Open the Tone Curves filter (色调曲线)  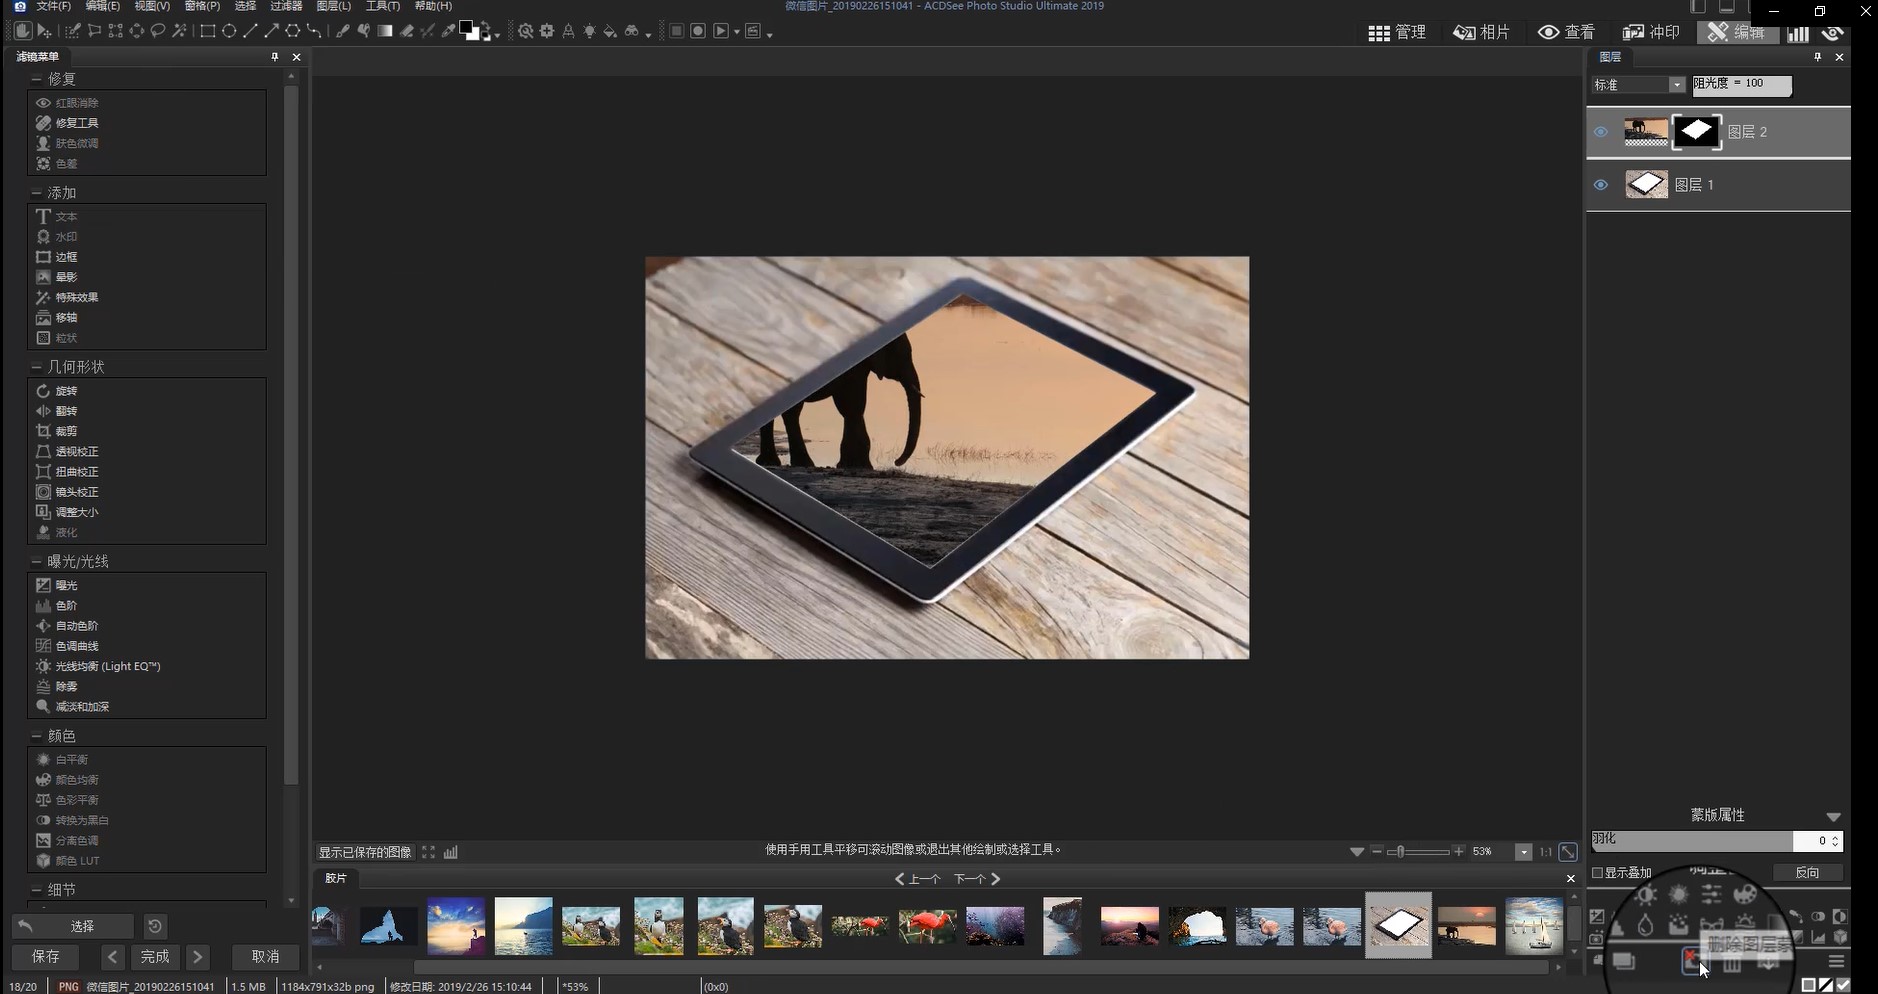point(67,646)
